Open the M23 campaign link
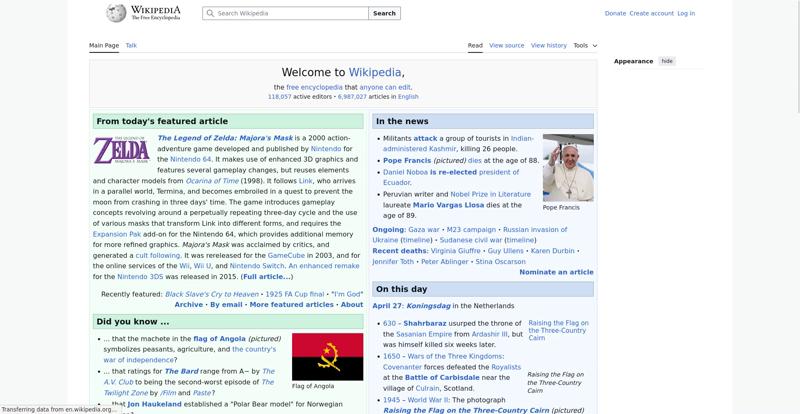The width and height of the screenshot is (800, 414). pyautogui.click(x=471, y=230)
